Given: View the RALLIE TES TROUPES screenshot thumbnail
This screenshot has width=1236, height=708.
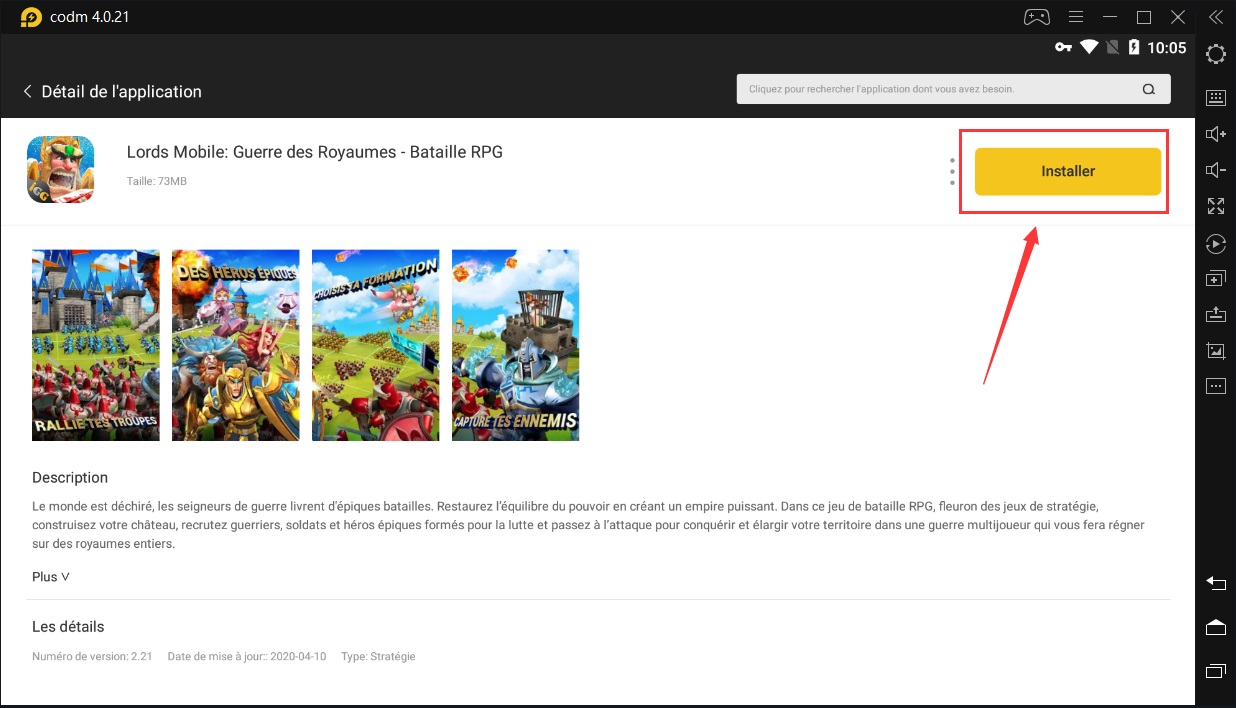Looking at the screenshot, I should (95, 344).
